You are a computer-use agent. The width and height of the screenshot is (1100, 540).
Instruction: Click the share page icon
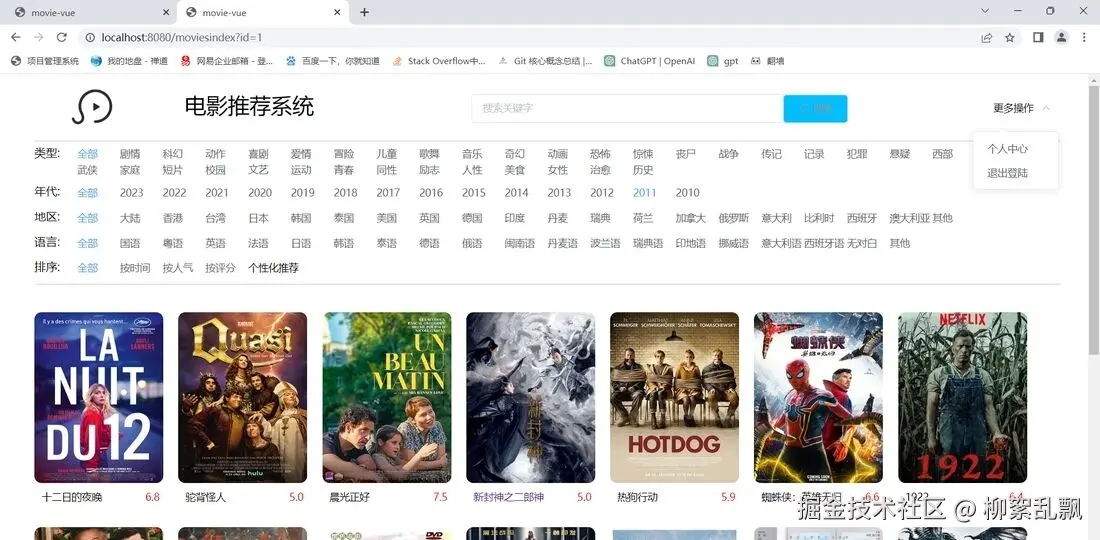[987, 38]
